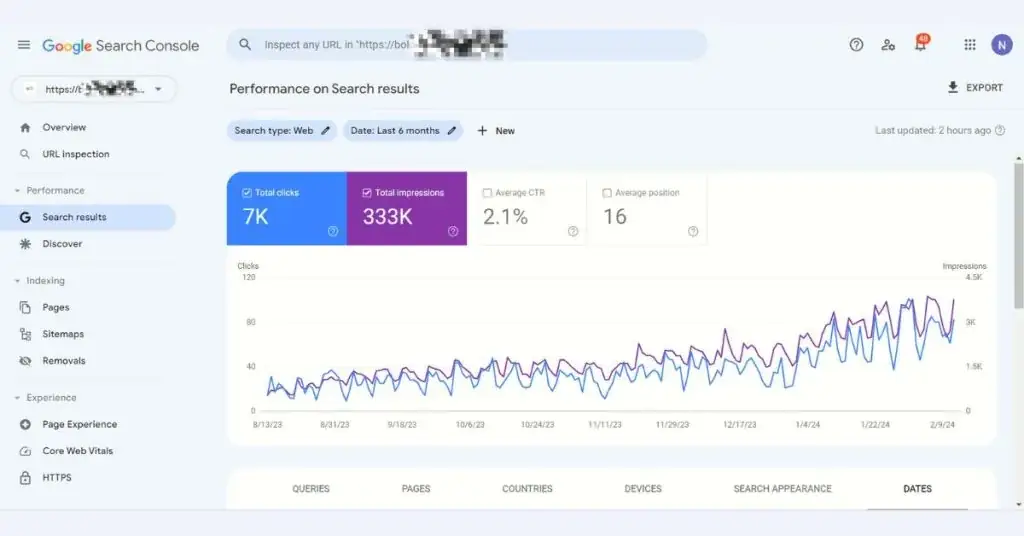Click help icon on Average CTR card
The image size is (1024, 536).
573,231
